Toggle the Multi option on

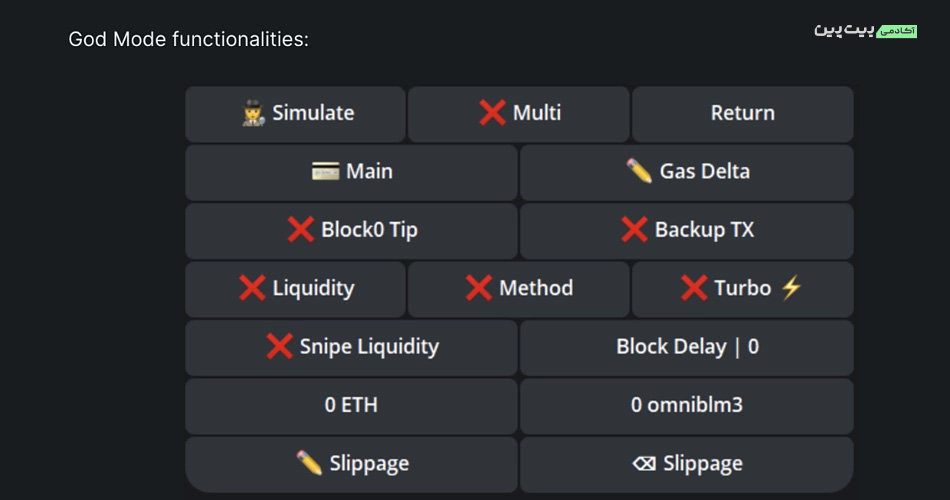[x=519, y=114]
